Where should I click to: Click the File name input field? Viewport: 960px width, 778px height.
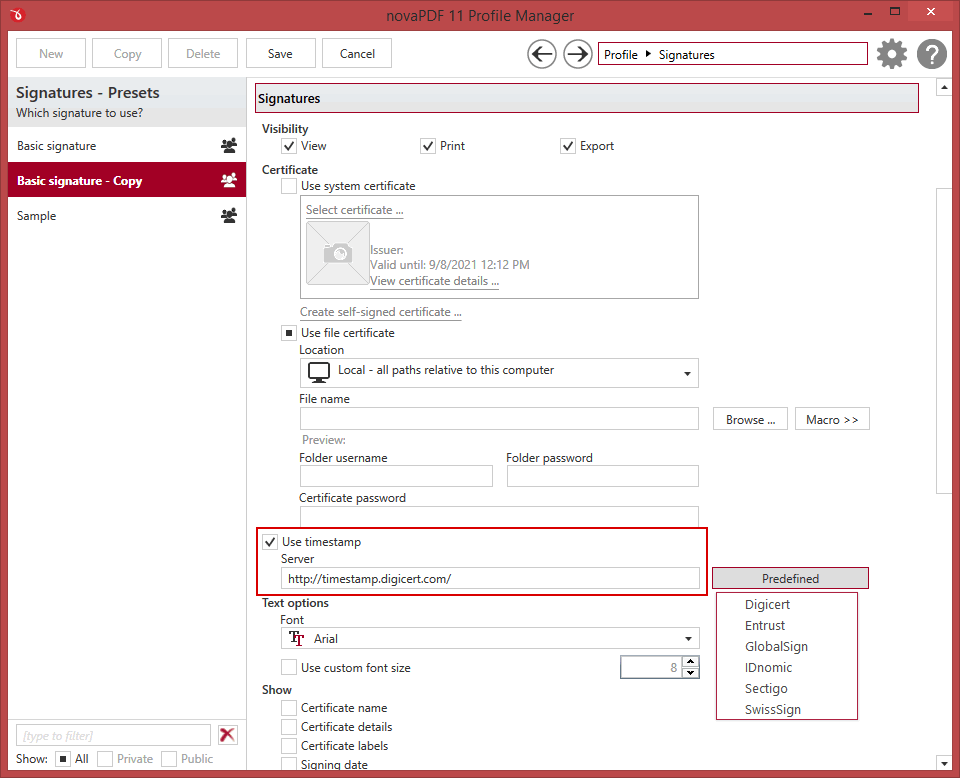pyautogui.click(x=499, y=419)
